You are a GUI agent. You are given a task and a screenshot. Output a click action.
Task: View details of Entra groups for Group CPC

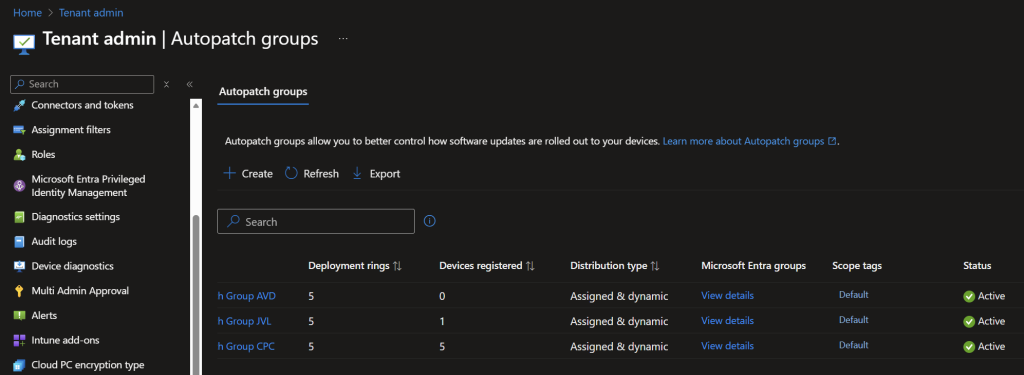point(728,346)
